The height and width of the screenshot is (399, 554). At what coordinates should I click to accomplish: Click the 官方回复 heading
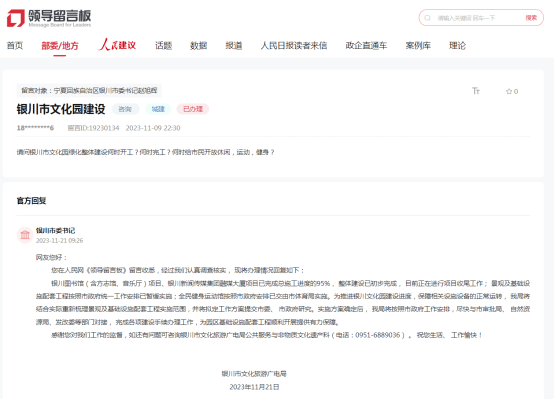tap(31, 201)
